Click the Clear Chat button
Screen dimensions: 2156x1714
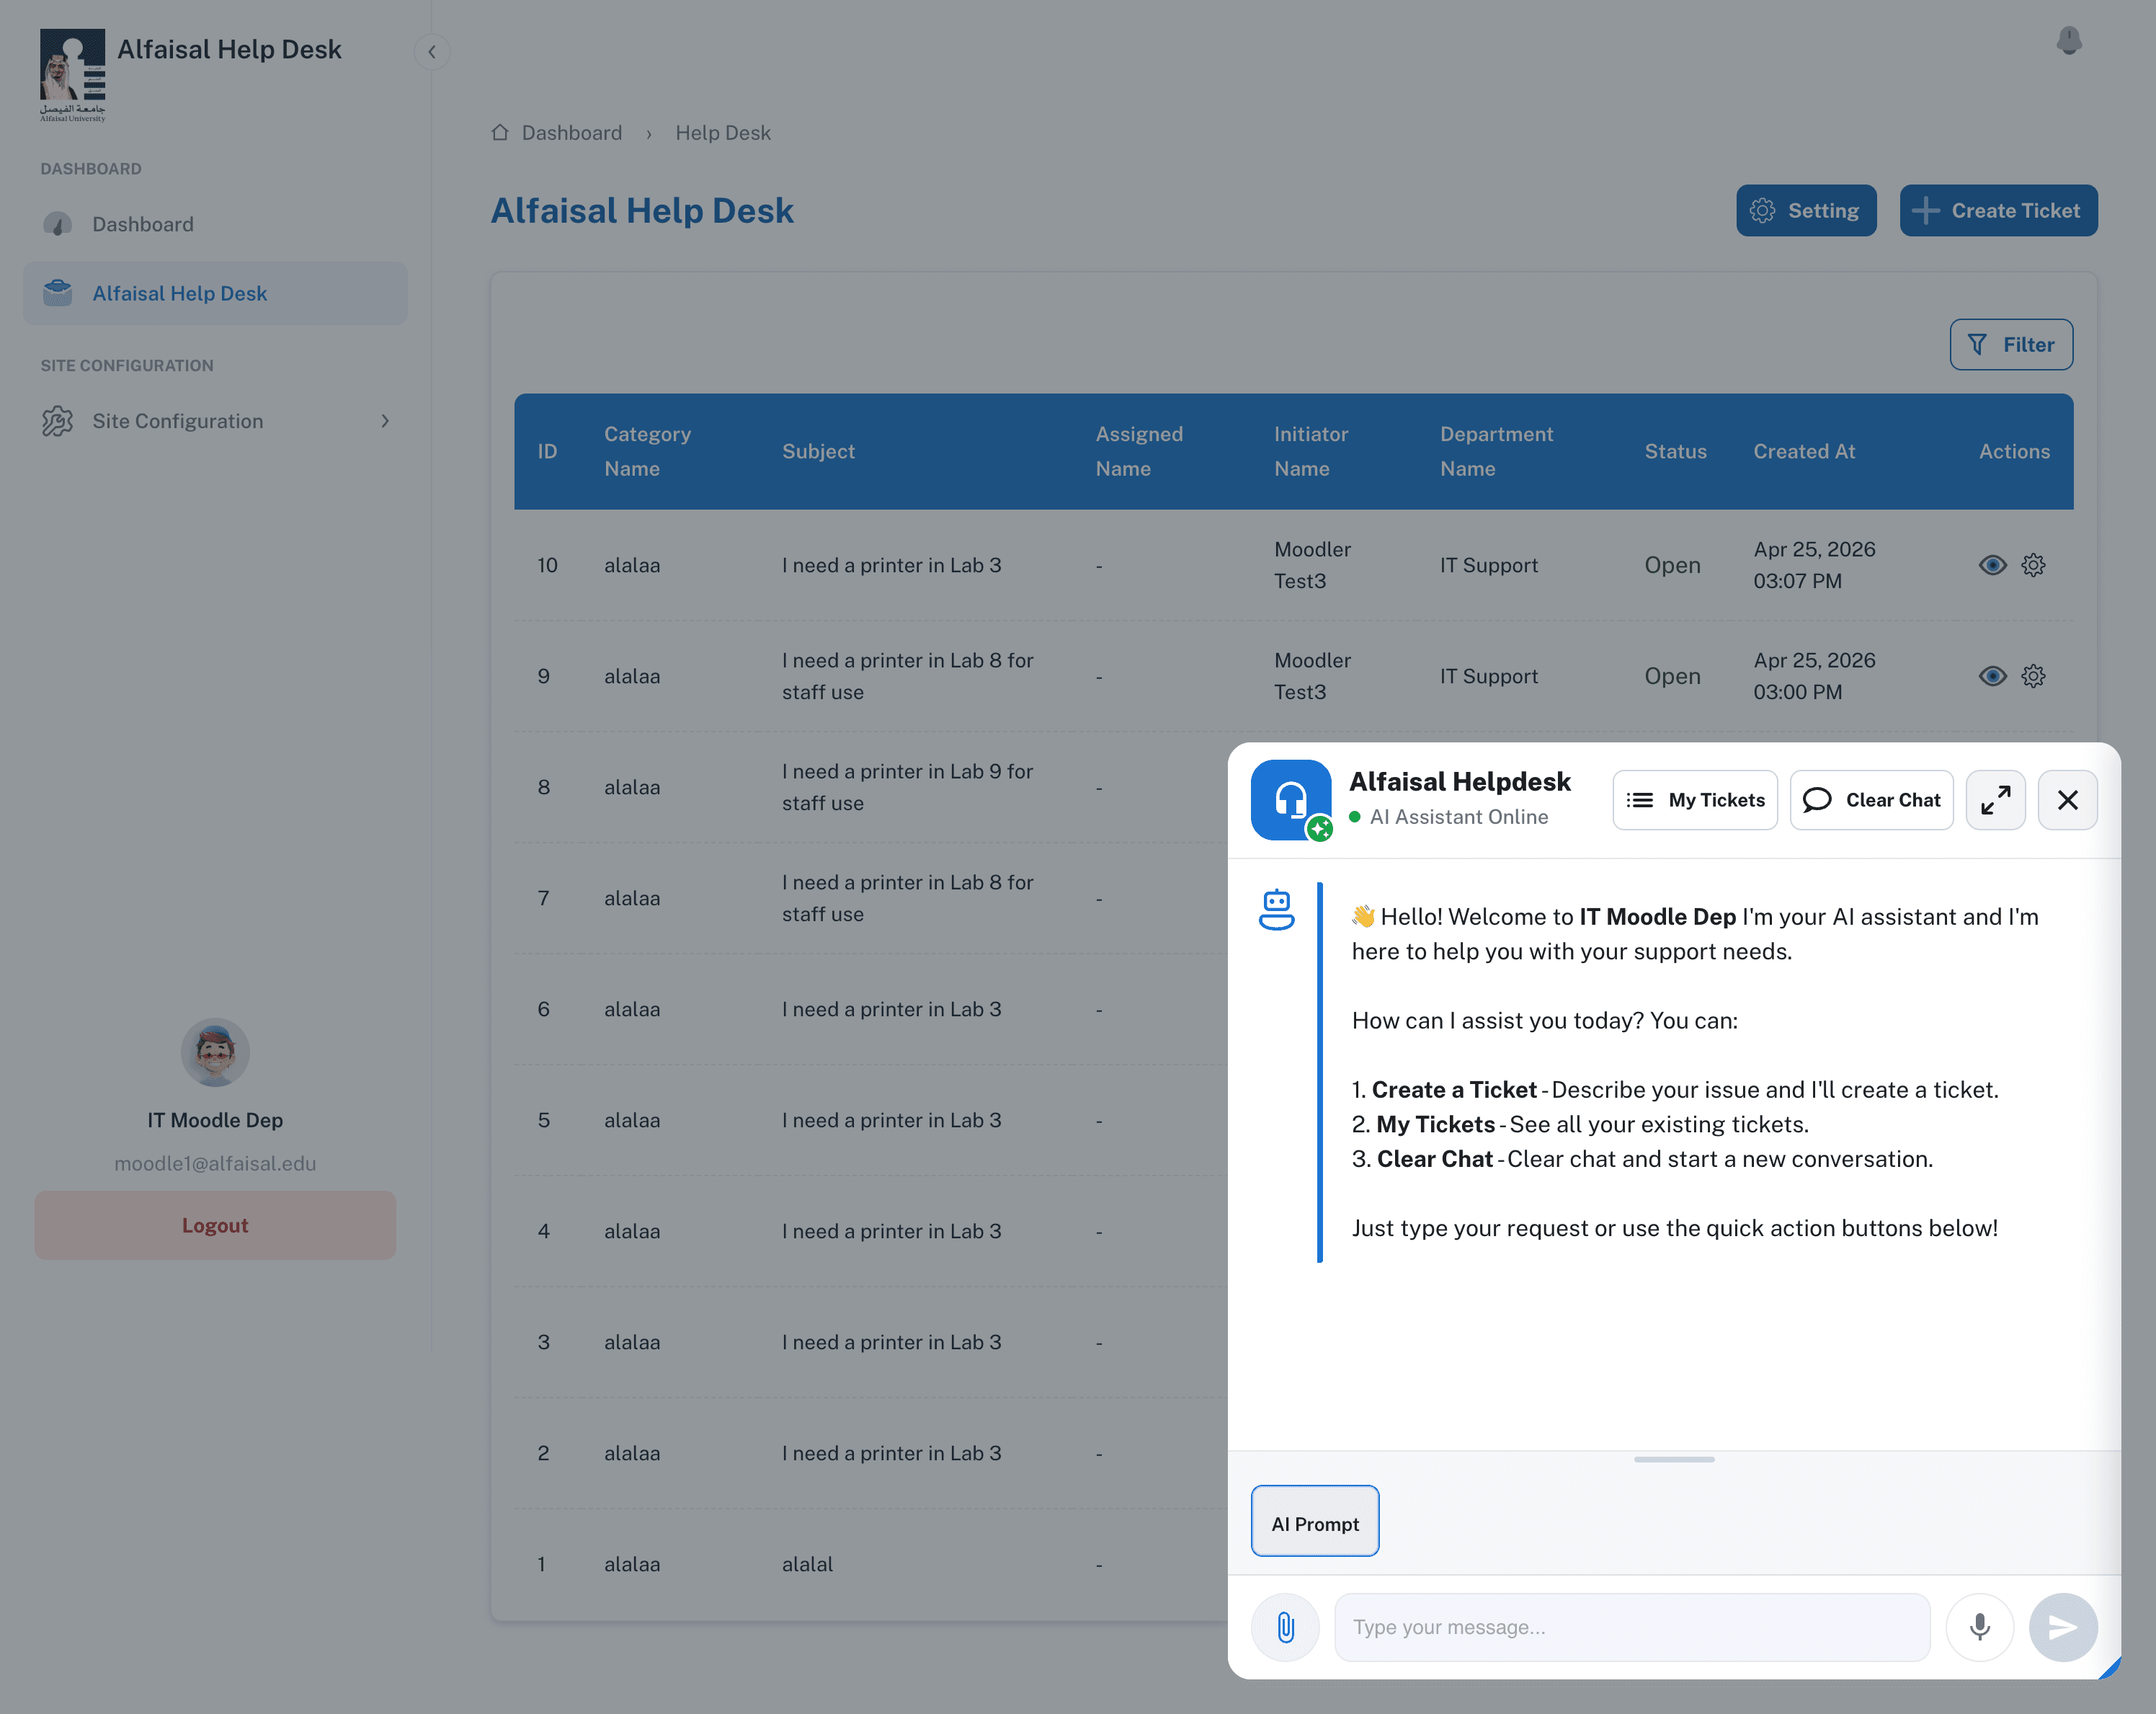pos(1871,800)
